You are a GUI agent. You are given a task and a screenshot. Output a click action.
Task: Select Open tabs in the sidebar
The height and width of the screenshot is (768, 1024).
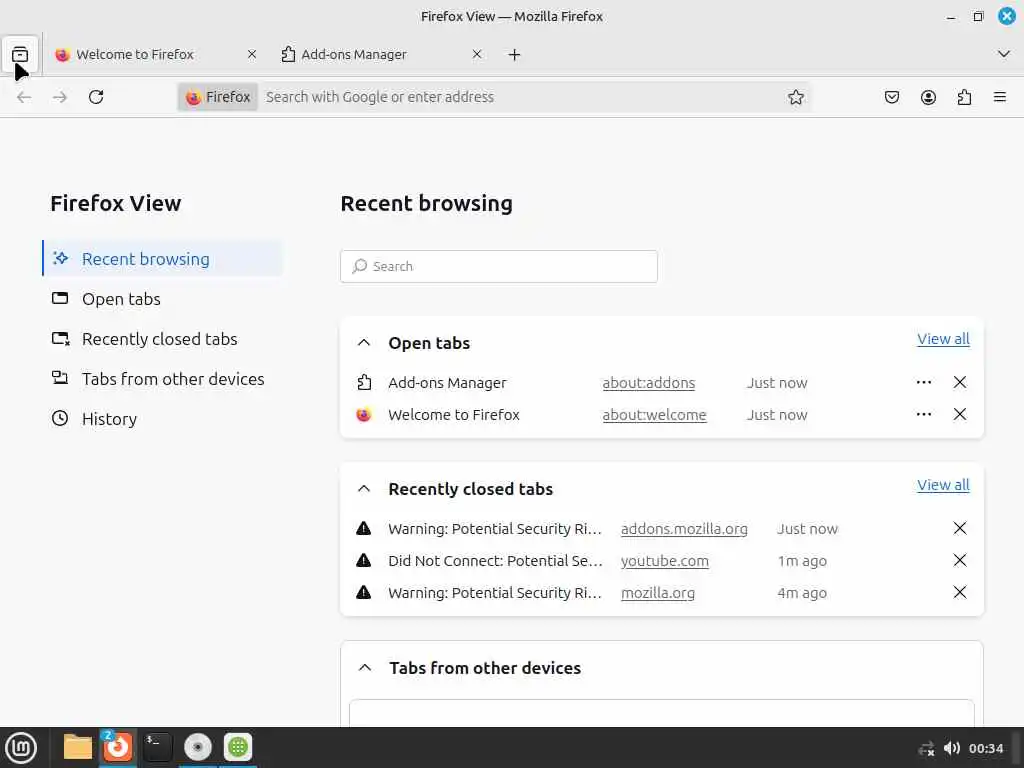(163, 299)
